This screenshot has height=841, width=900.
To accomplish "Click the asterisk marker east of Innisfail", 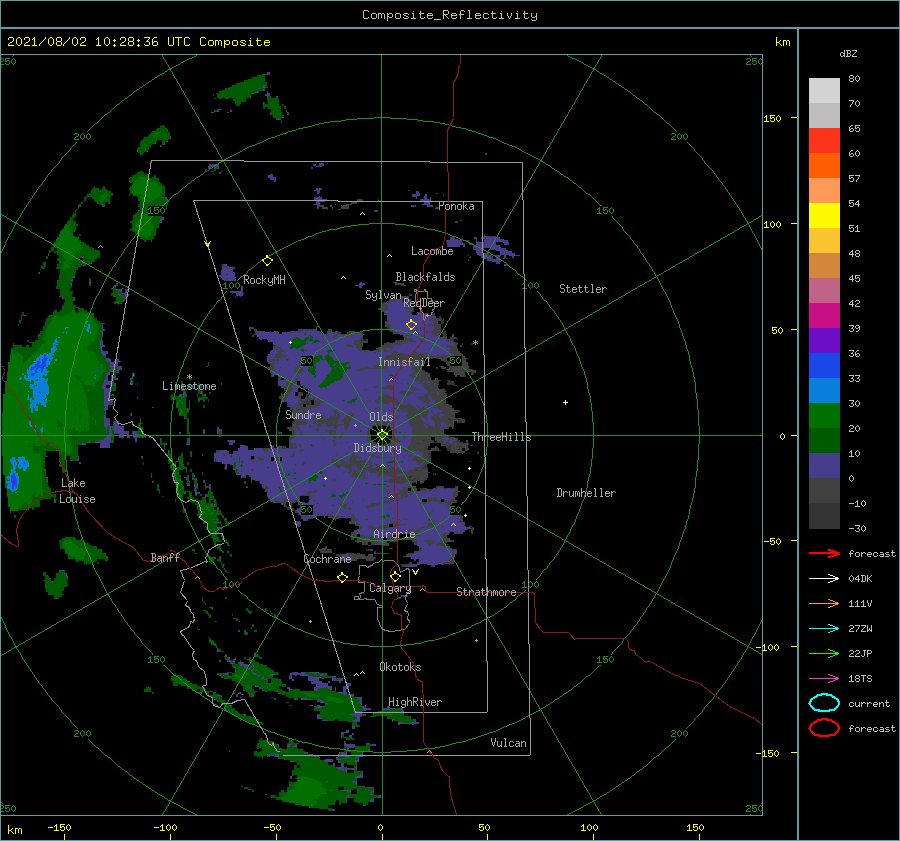I will point(475,343).
